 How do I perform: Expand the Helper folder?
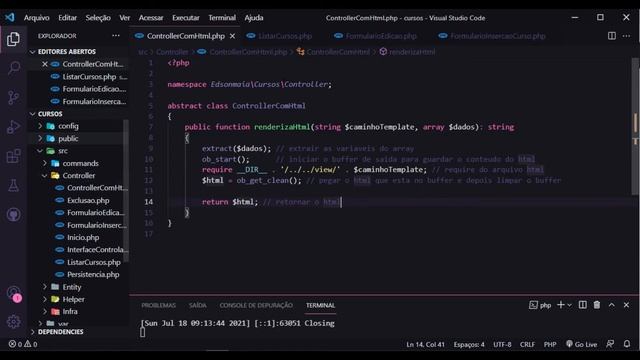coord(73,299)
